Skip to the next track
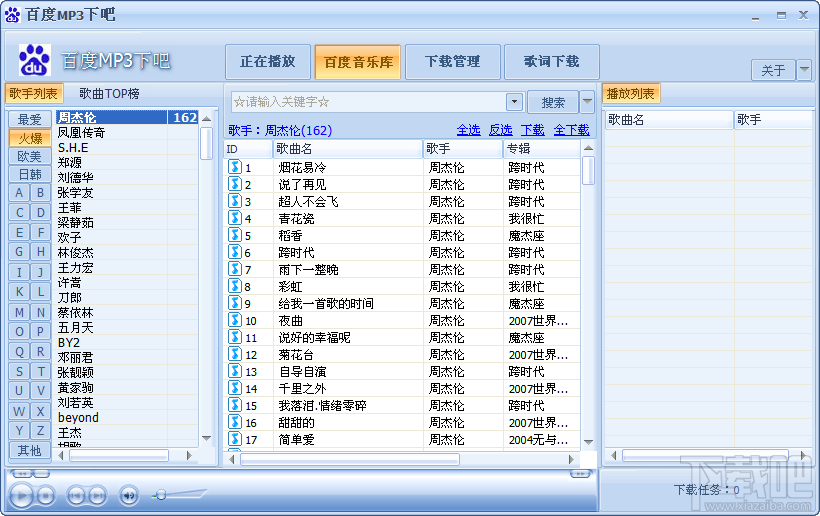The width and height of the screenshot is (820, 516). [x=97, y=495]
